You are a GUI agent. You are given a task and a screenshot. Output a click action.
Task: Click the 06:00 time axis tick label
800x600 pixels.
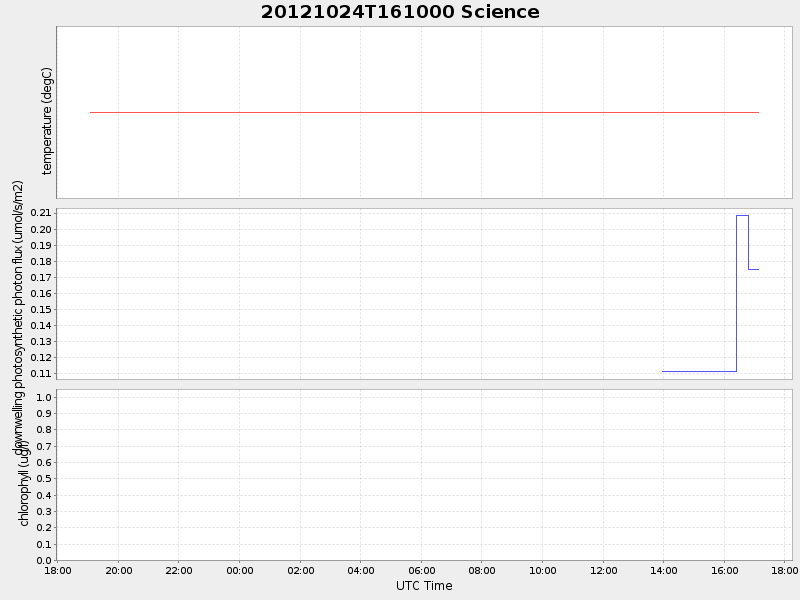(x=422, y=570)
